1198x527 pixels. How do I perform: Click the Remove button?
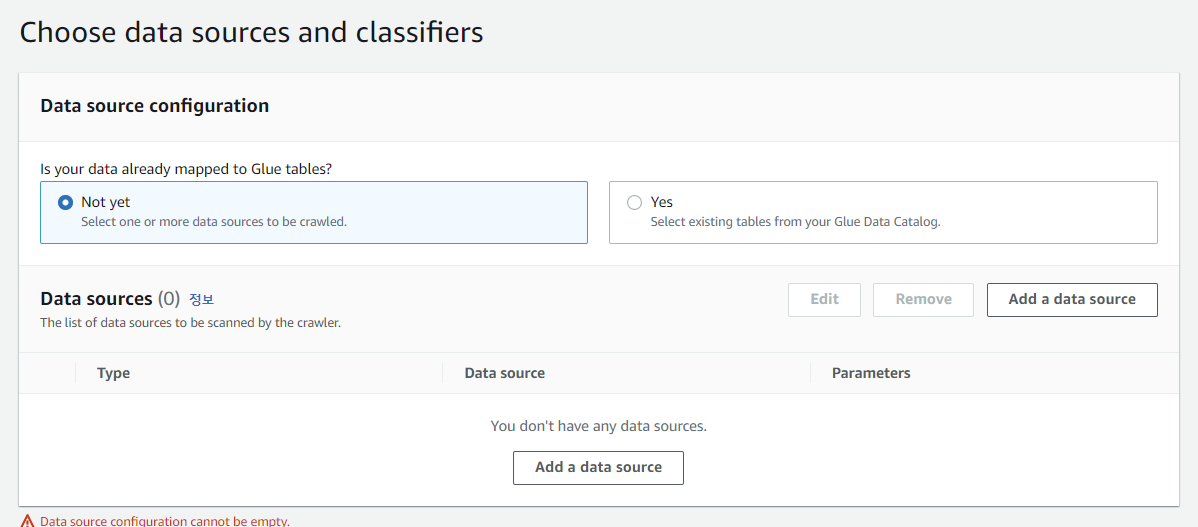924,299
